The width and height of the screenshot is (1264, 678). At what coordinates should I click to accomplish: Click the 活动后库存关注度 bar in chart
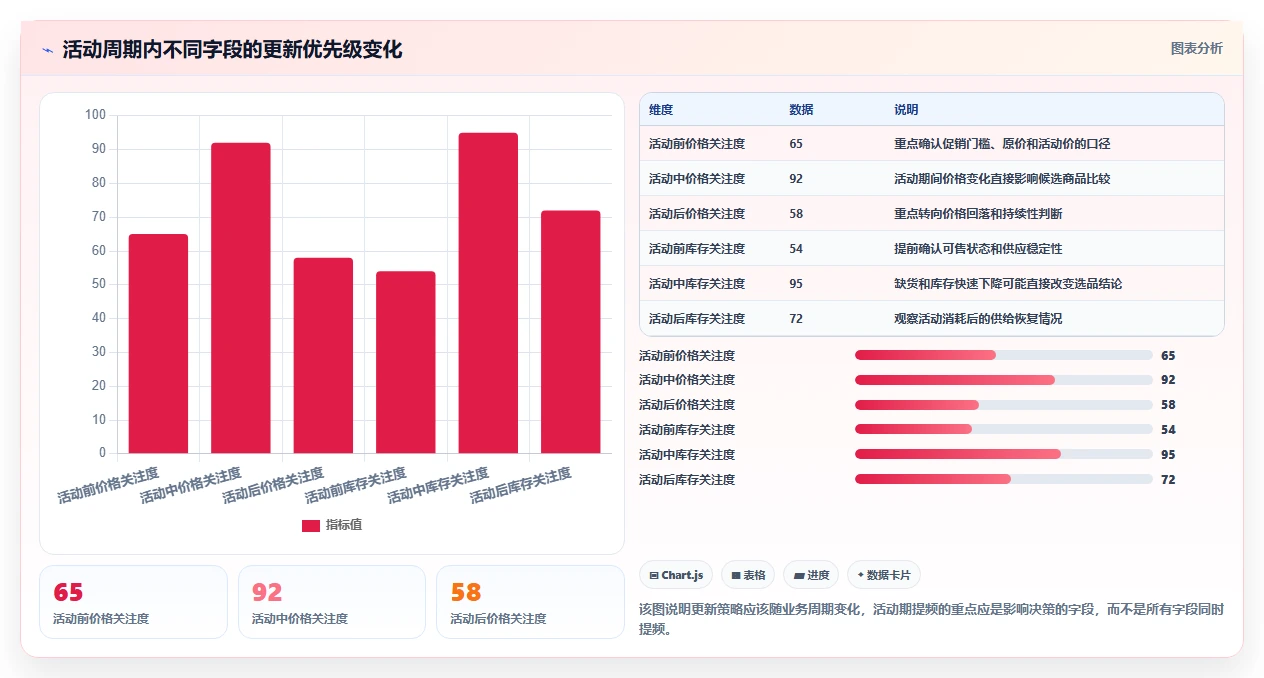571,332
